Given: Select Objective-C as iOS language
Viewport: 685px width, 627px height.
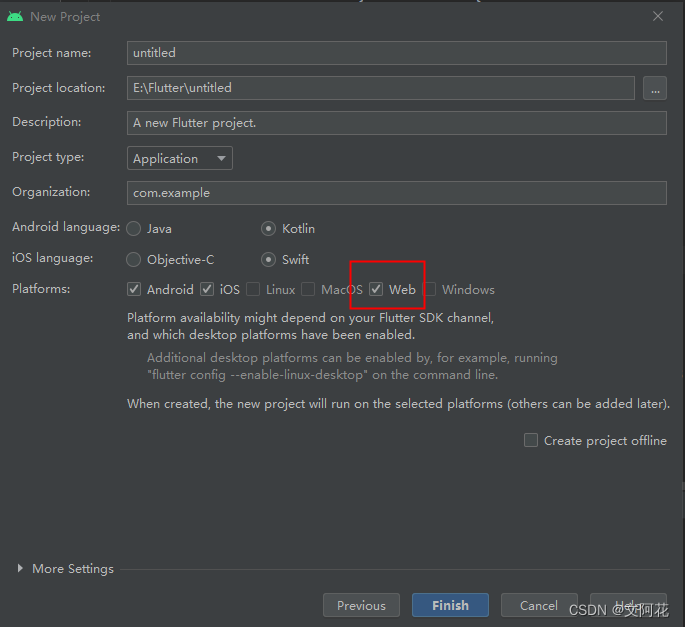Looking at the screenshot, I should pos(134,260).
